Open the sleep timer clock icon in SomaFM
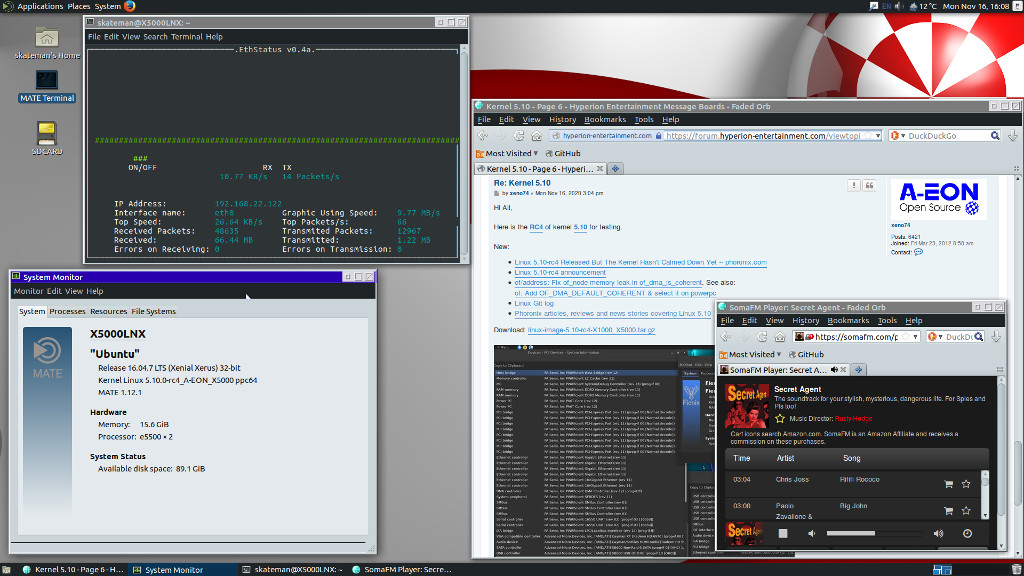 coord(967,534)
